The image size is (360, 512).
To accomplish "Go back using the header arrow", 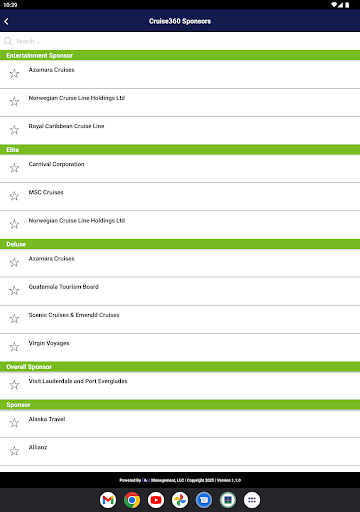I will pyautogui.click(x=7, y=21).
